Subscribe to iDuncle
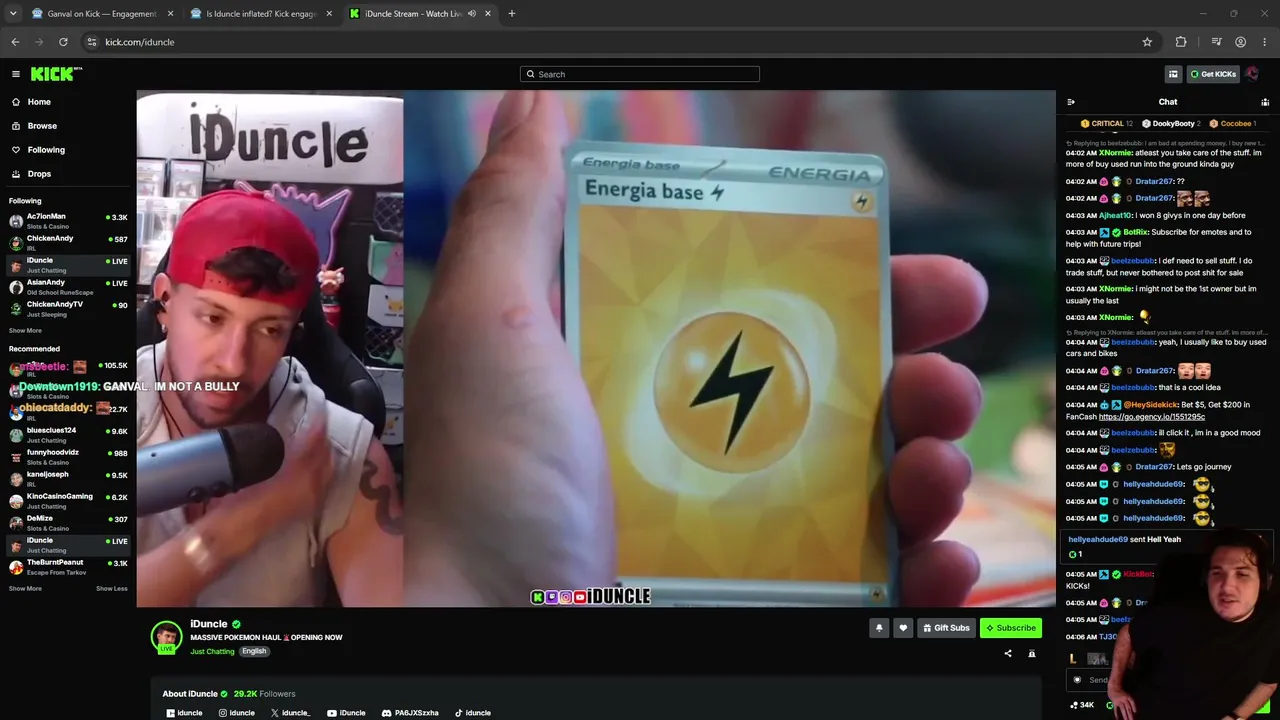 point(1011,628)
